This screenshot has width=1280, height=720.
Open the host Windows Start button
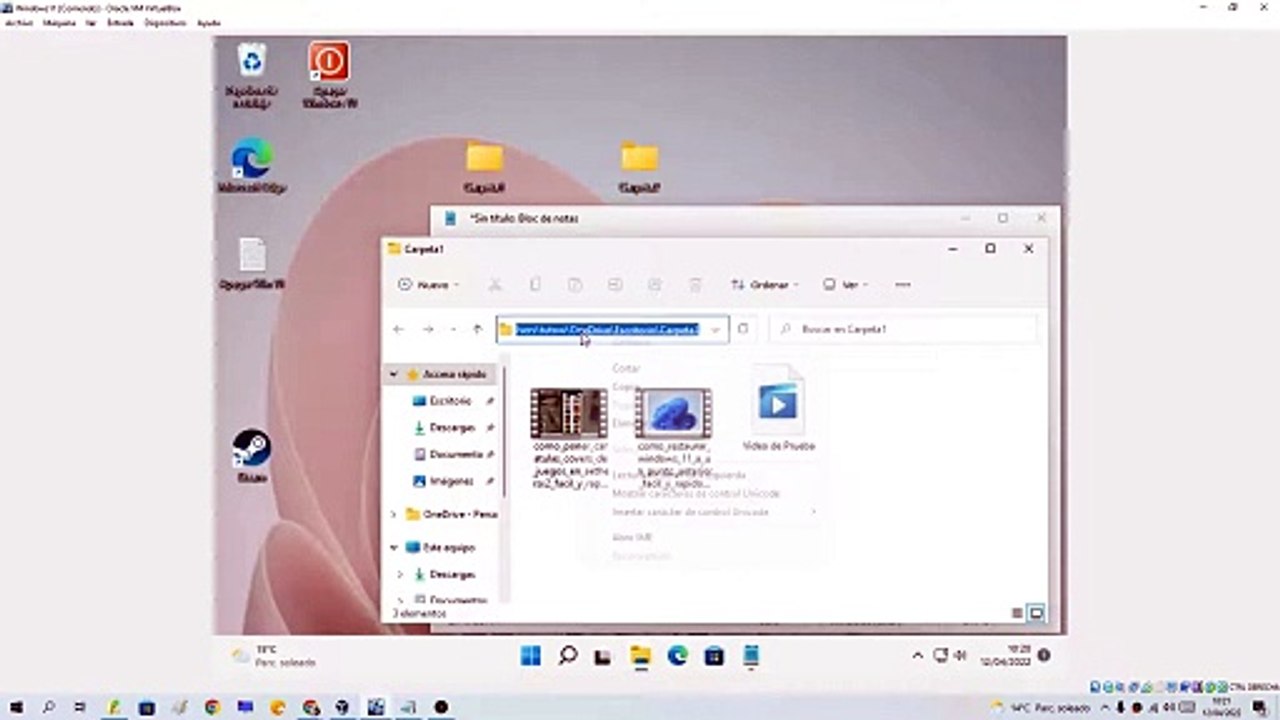(x=16, y=707)
